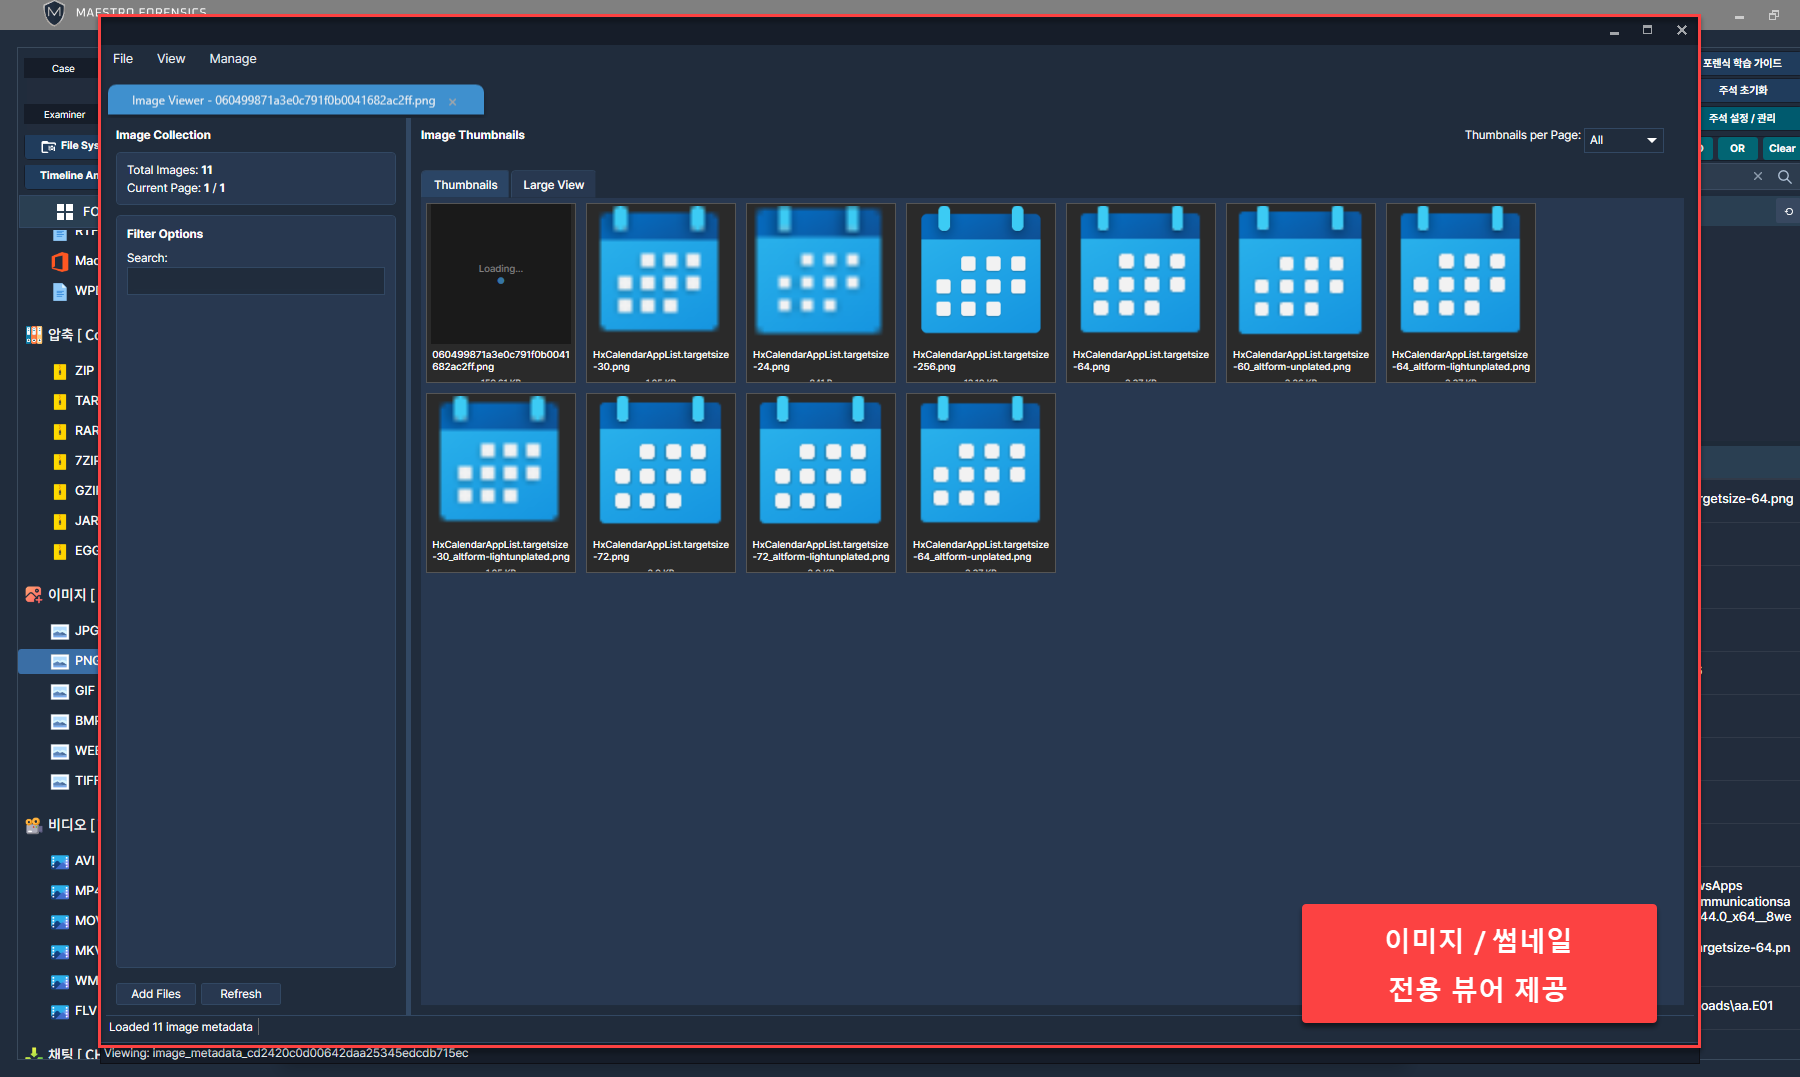The height and width of the screenshot is (1077, 1800).
Task: Click the Search filter input field
Action: (255, 281)
